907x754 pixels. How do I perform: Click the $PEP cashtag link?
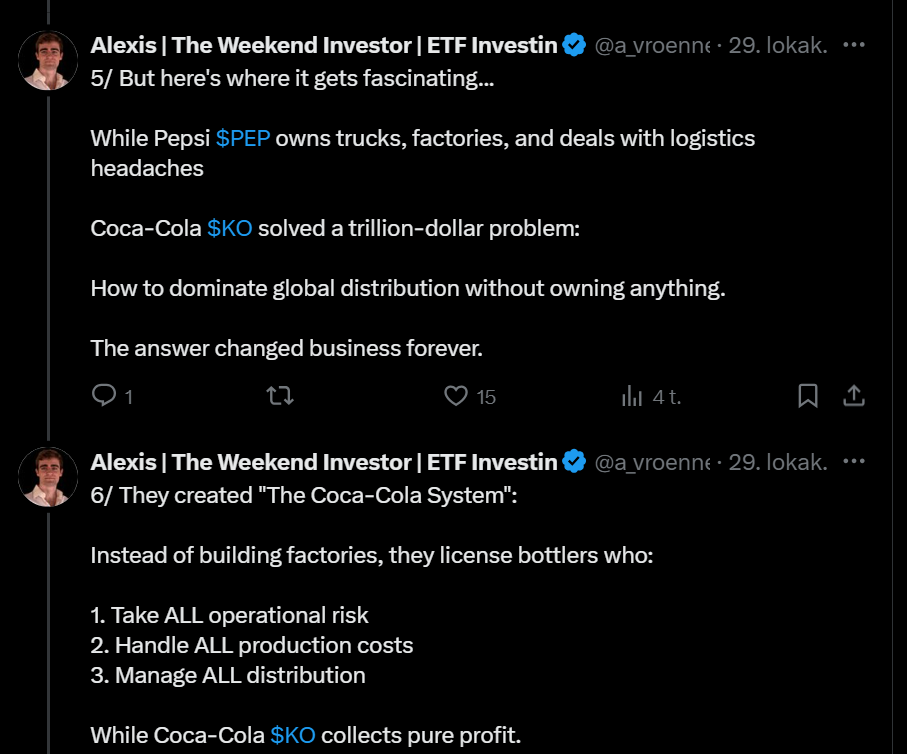click(x=243, y=138)
